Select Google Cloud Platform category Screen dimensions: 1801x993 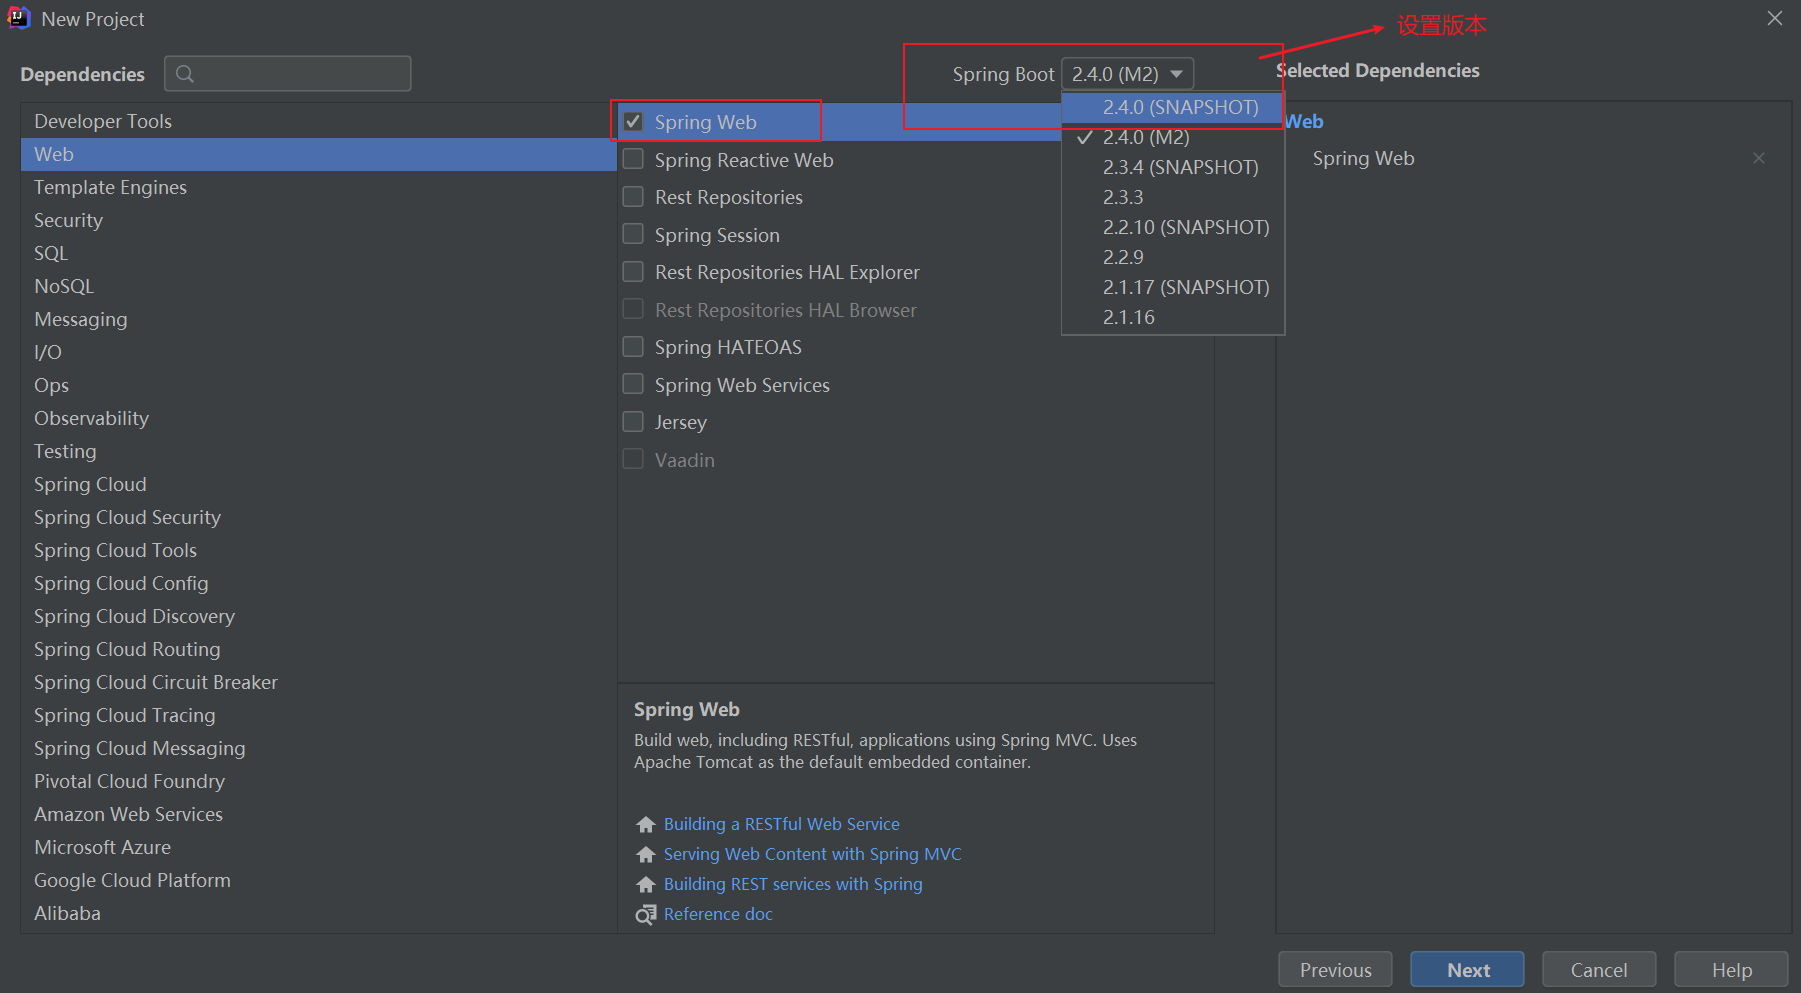[x=318, y=880]
